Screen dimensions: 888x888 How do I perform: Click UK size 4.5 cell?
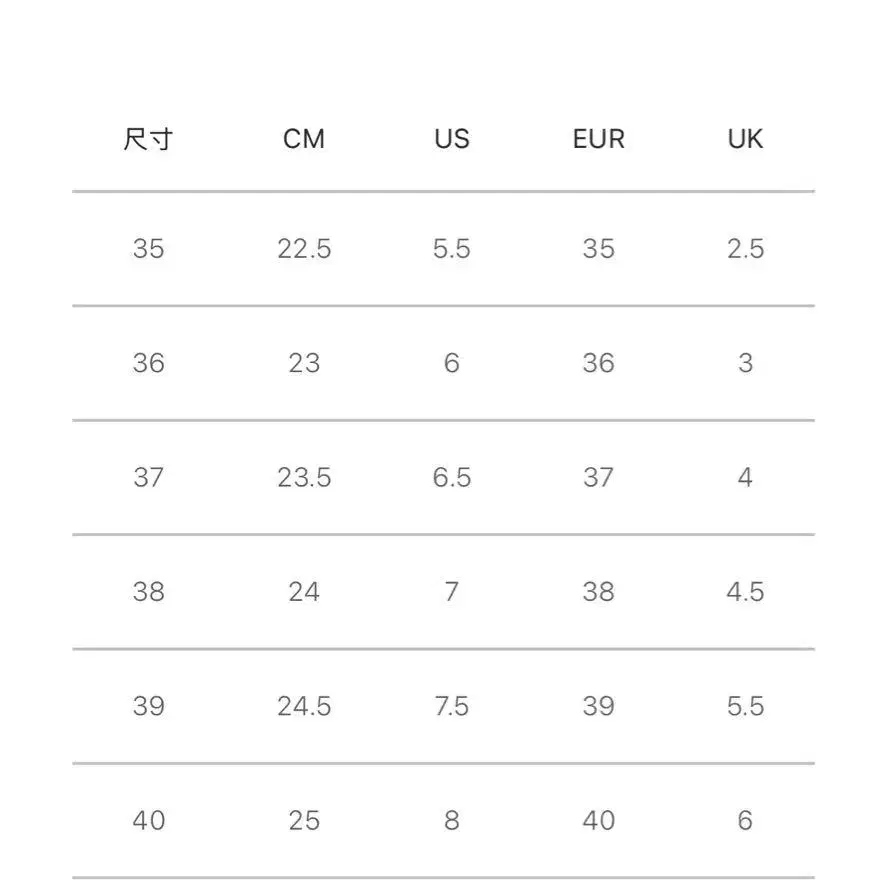pyautogui.click(x=745, y=592)
